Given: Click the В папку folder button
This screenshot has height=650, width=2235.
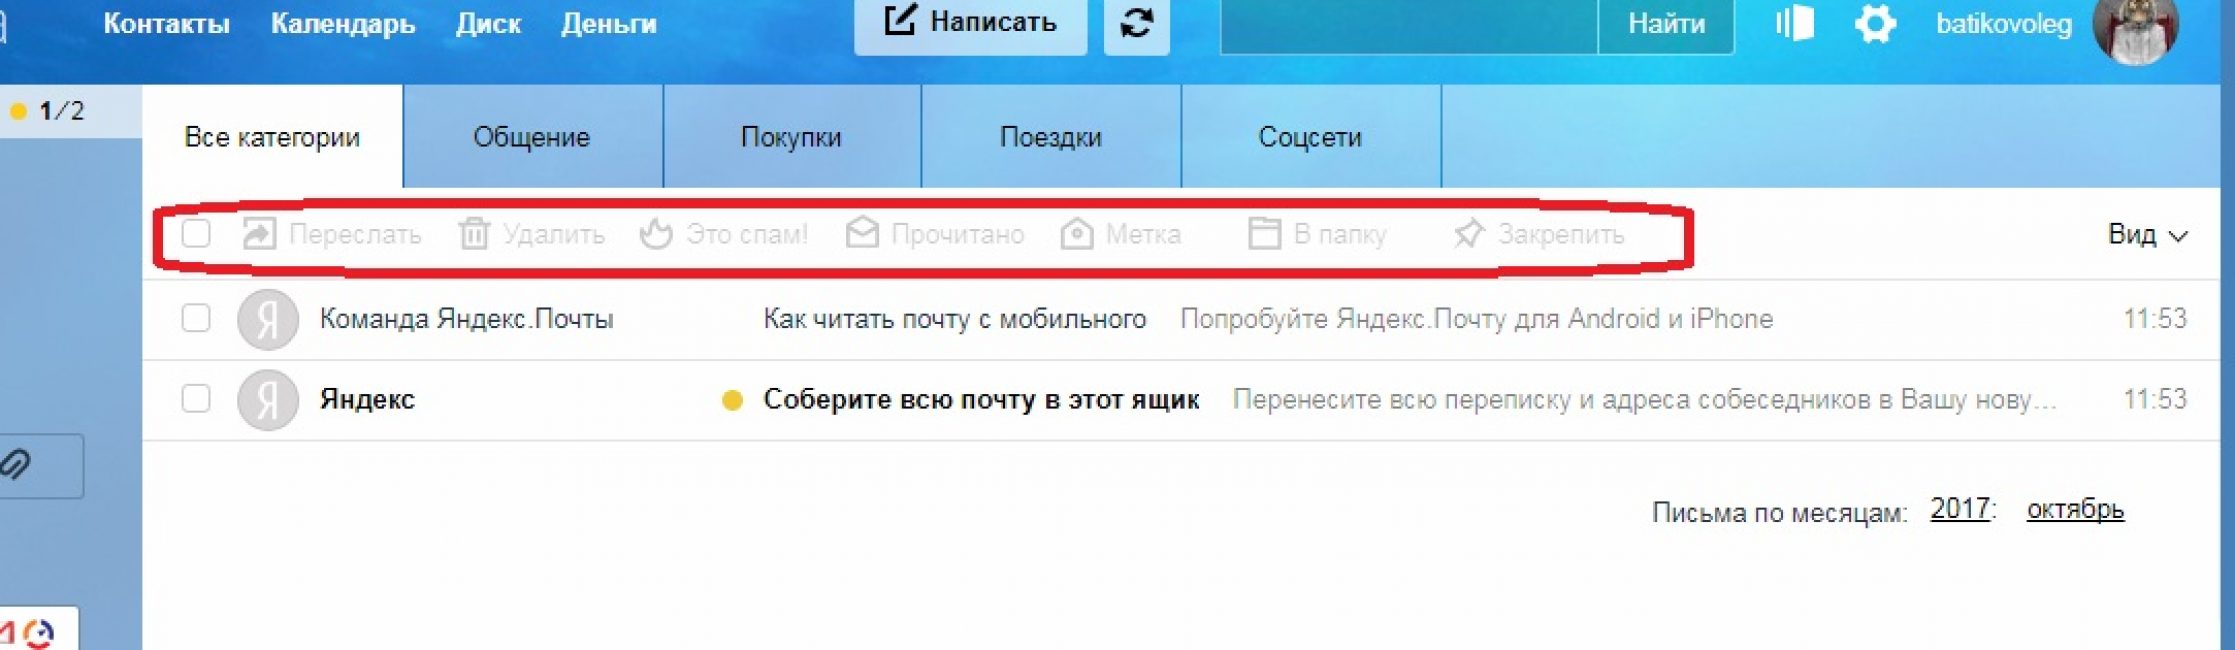Looking at the screenshot, I should [1316, 234].
